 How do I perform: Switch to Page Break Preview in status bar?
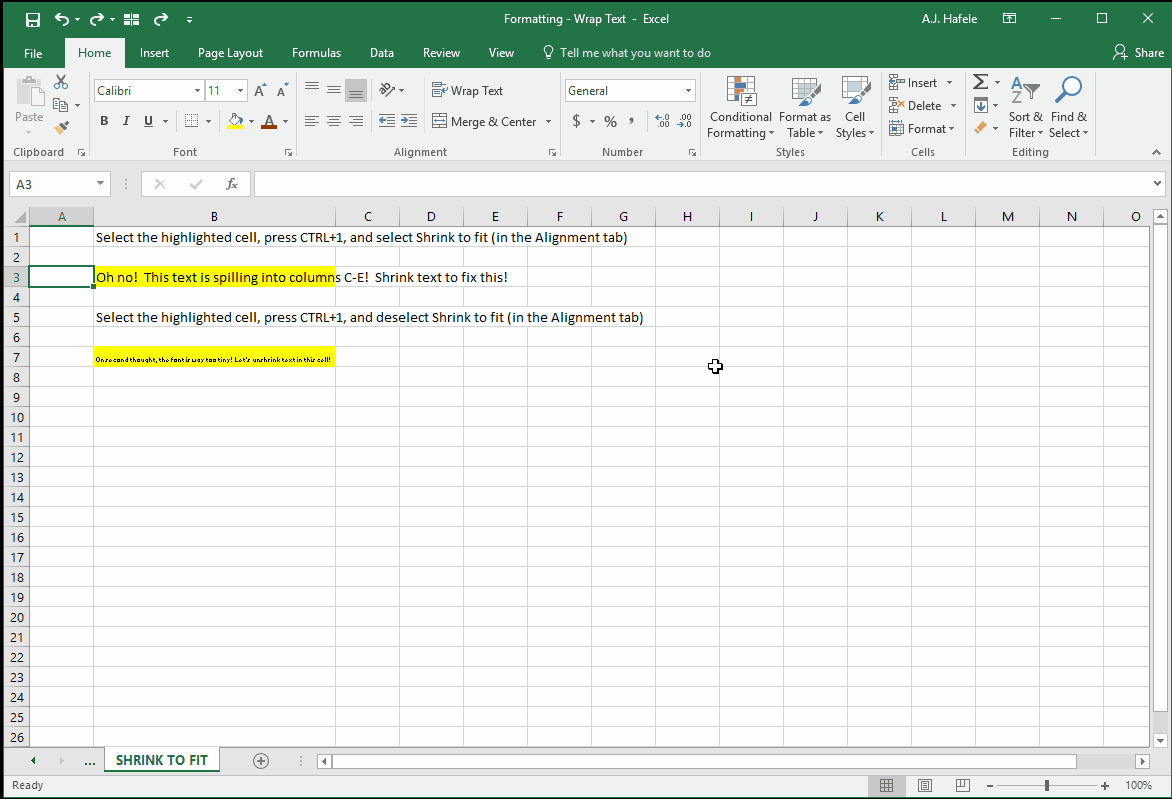tap(963, 786)
